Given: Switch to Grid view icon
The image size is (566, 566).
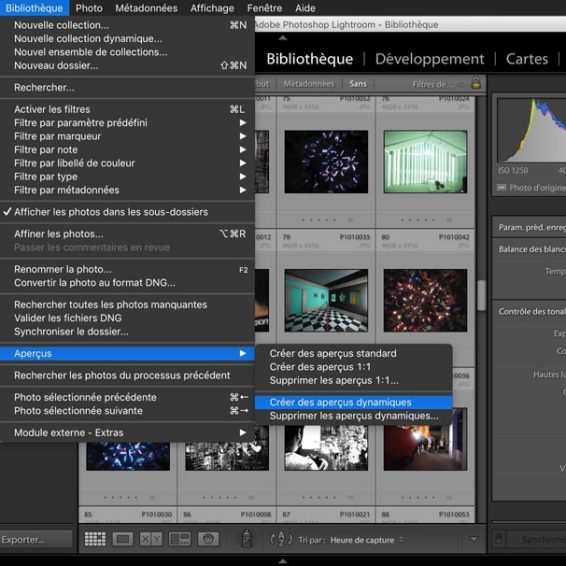Looking at the screenshot, I should click(95, 539).
